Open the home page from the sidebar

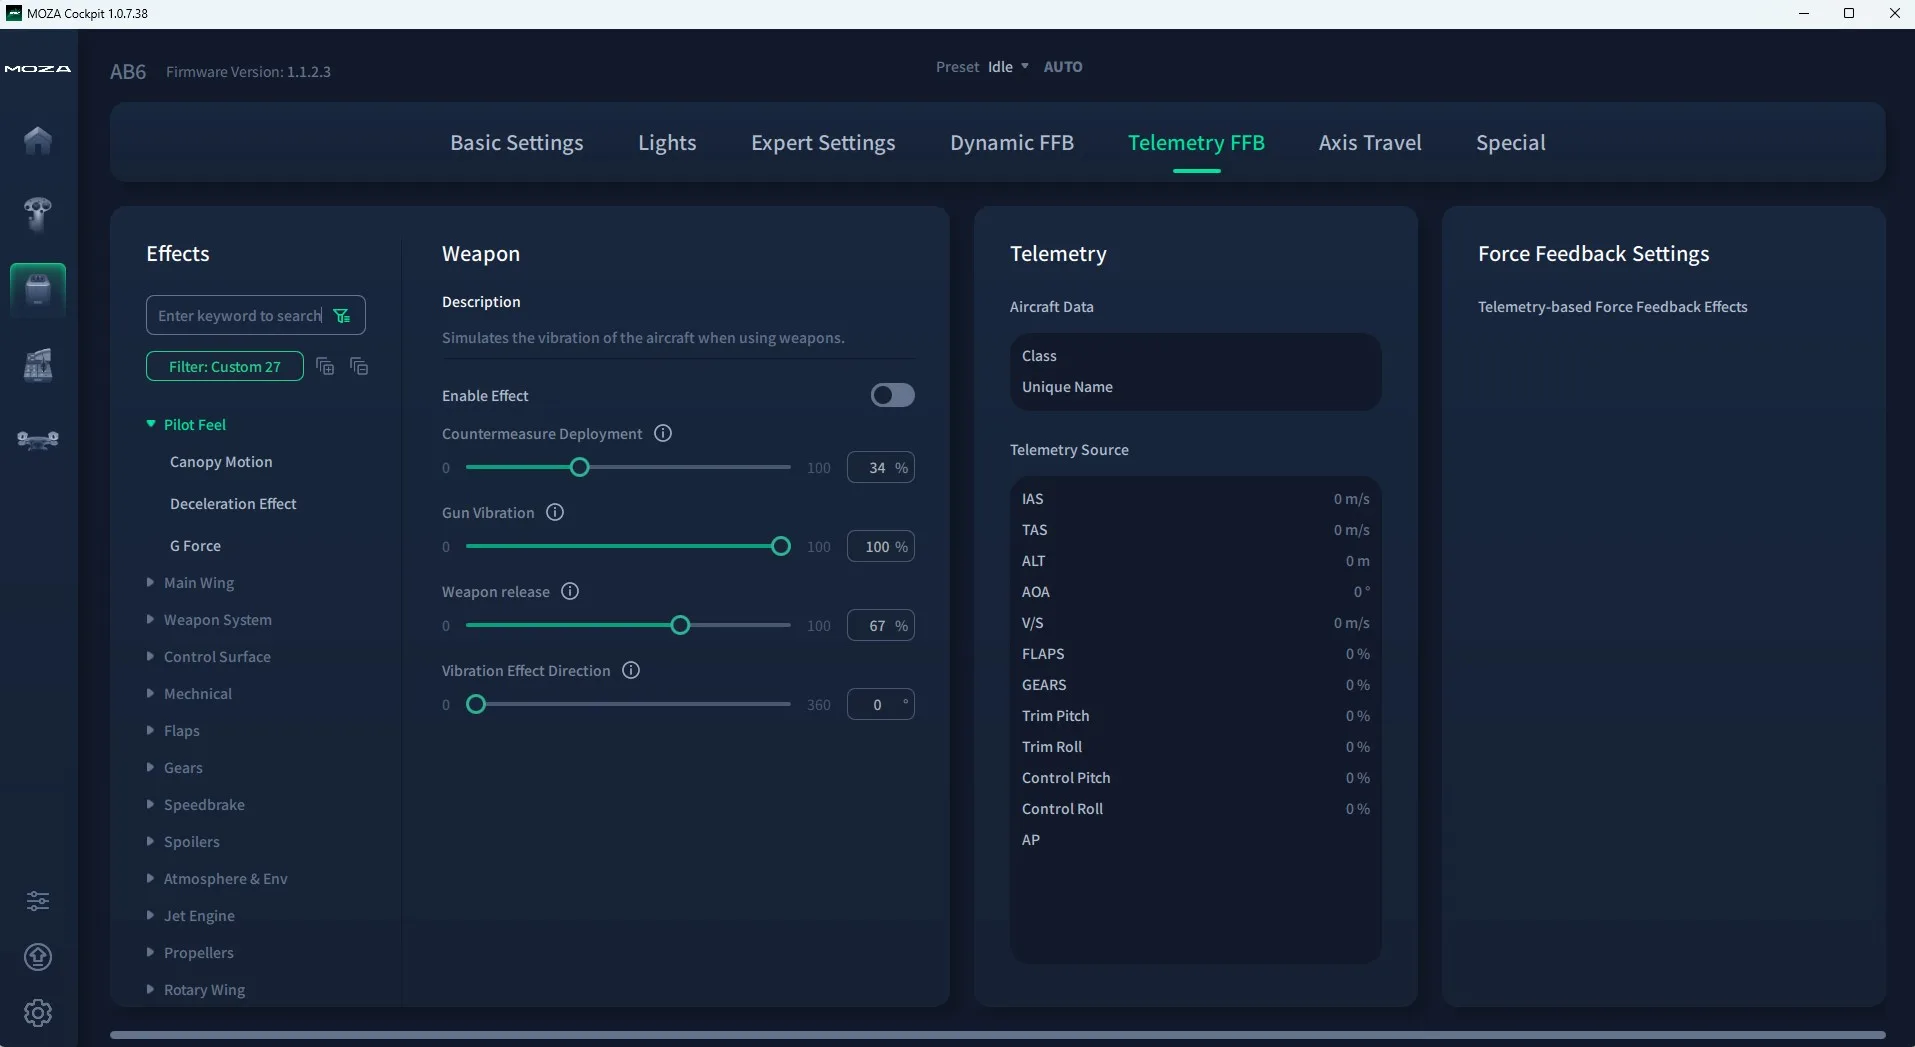38,140
